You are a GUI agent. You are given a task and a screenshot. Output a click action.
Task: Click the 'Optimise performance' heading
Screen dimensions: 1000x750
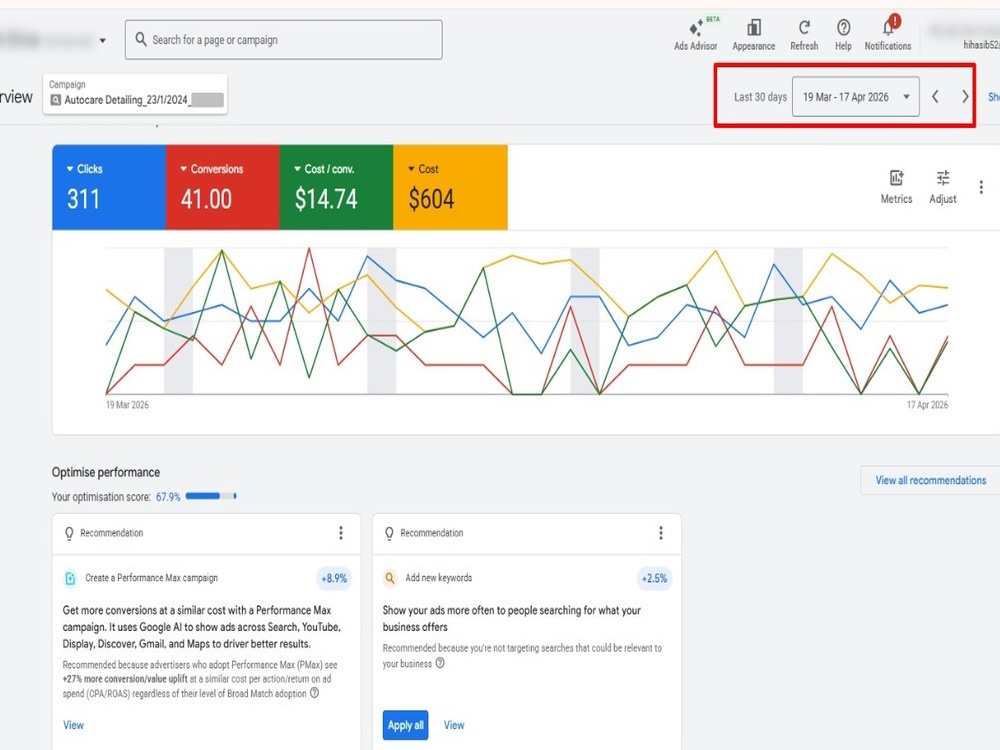click(x=106, y=473)
